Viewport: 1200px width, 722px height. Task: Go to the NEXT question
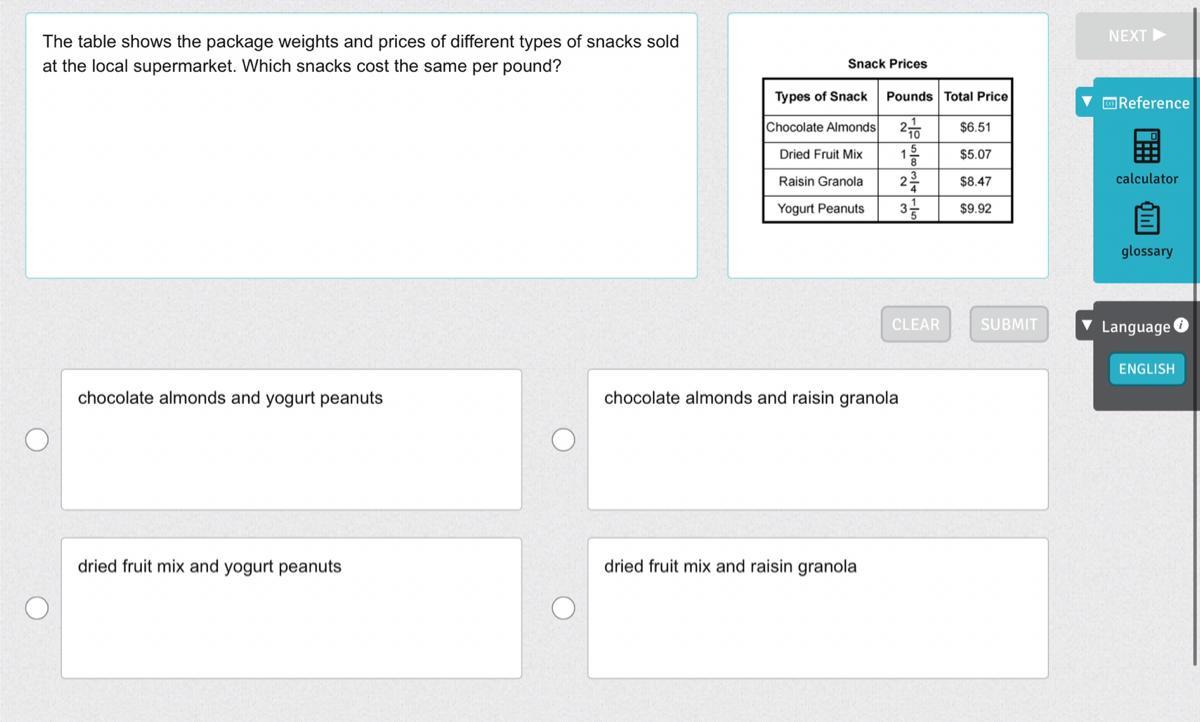point(1137,36)
